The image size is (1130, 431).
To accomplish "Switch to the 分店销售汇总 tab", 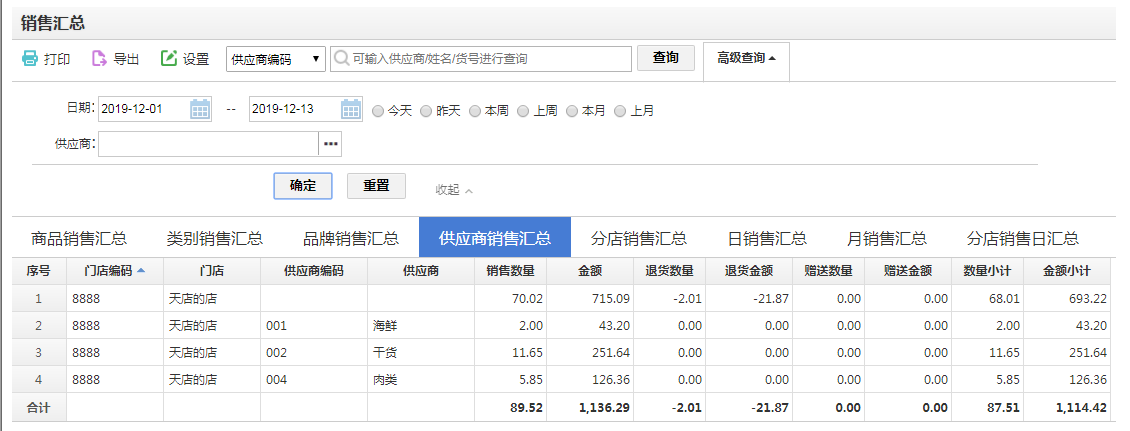I will click(x=639, y=238).
